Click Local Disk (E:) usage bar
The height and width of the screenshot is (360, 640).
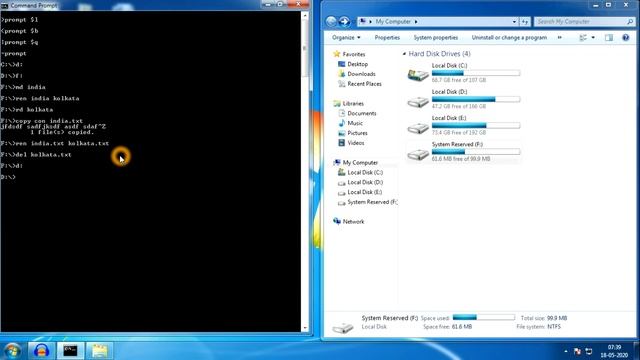tap(476, 125)
